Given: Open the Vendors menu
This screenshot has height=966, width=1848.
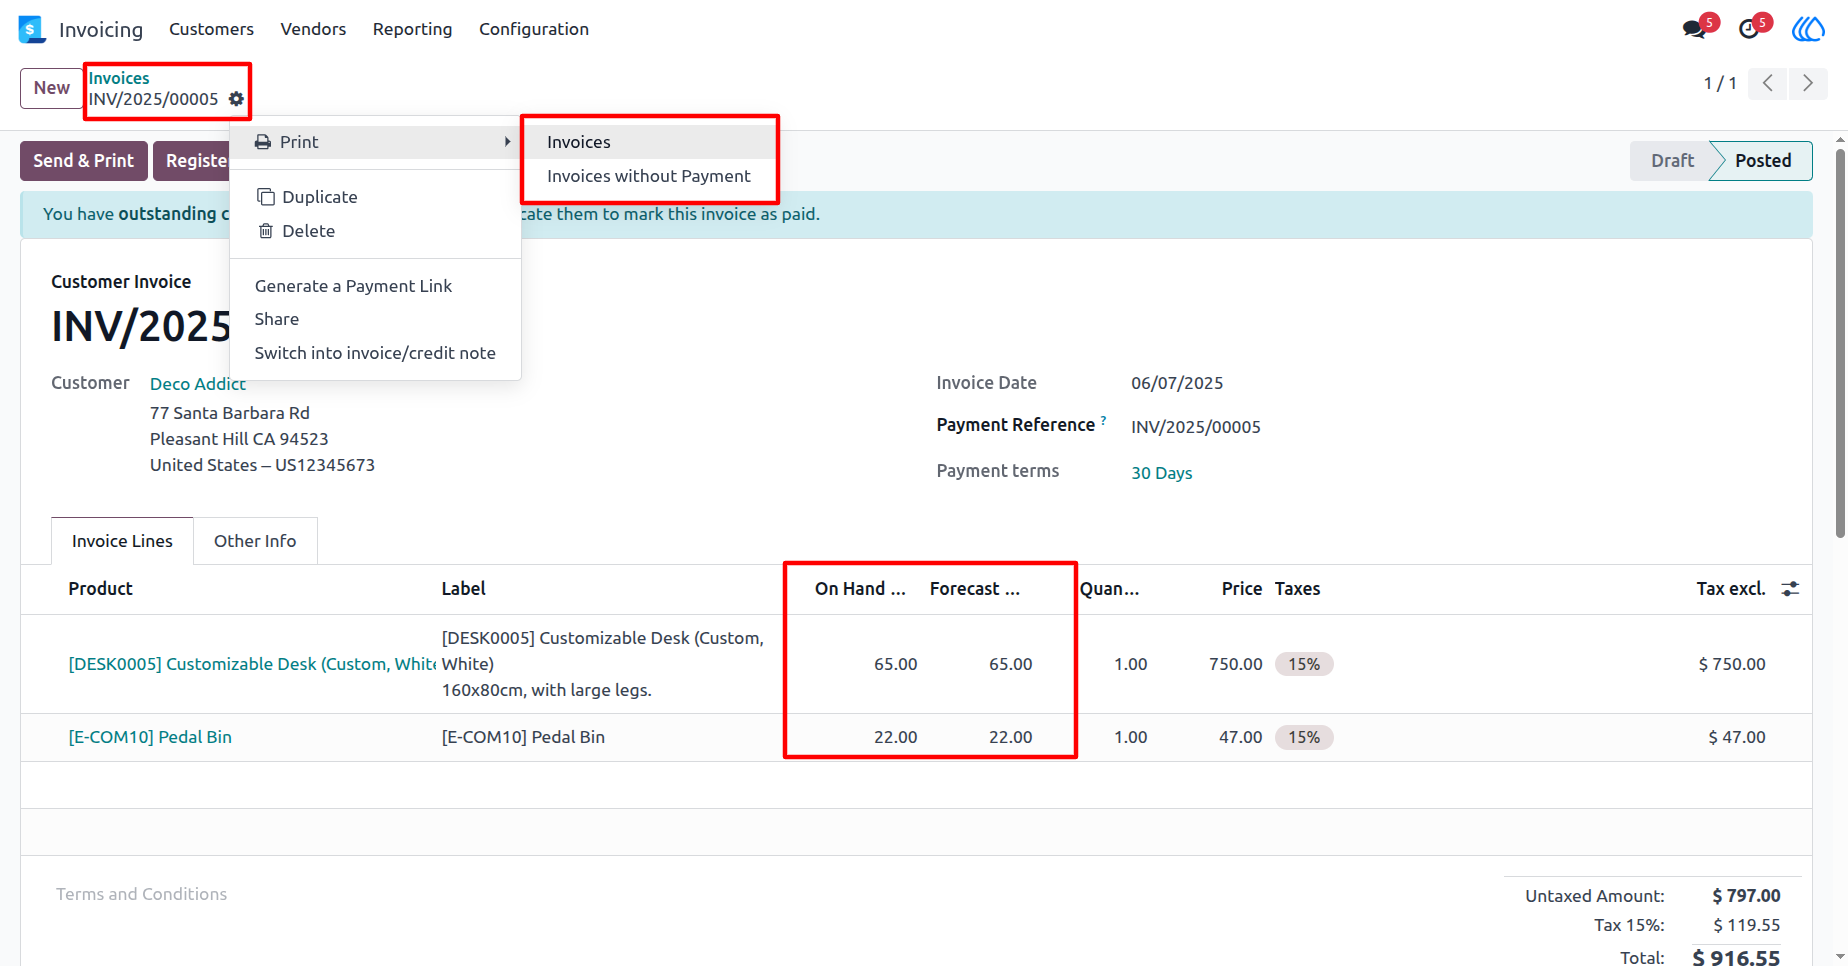Looking at the screenshot, I should (313, 29).
